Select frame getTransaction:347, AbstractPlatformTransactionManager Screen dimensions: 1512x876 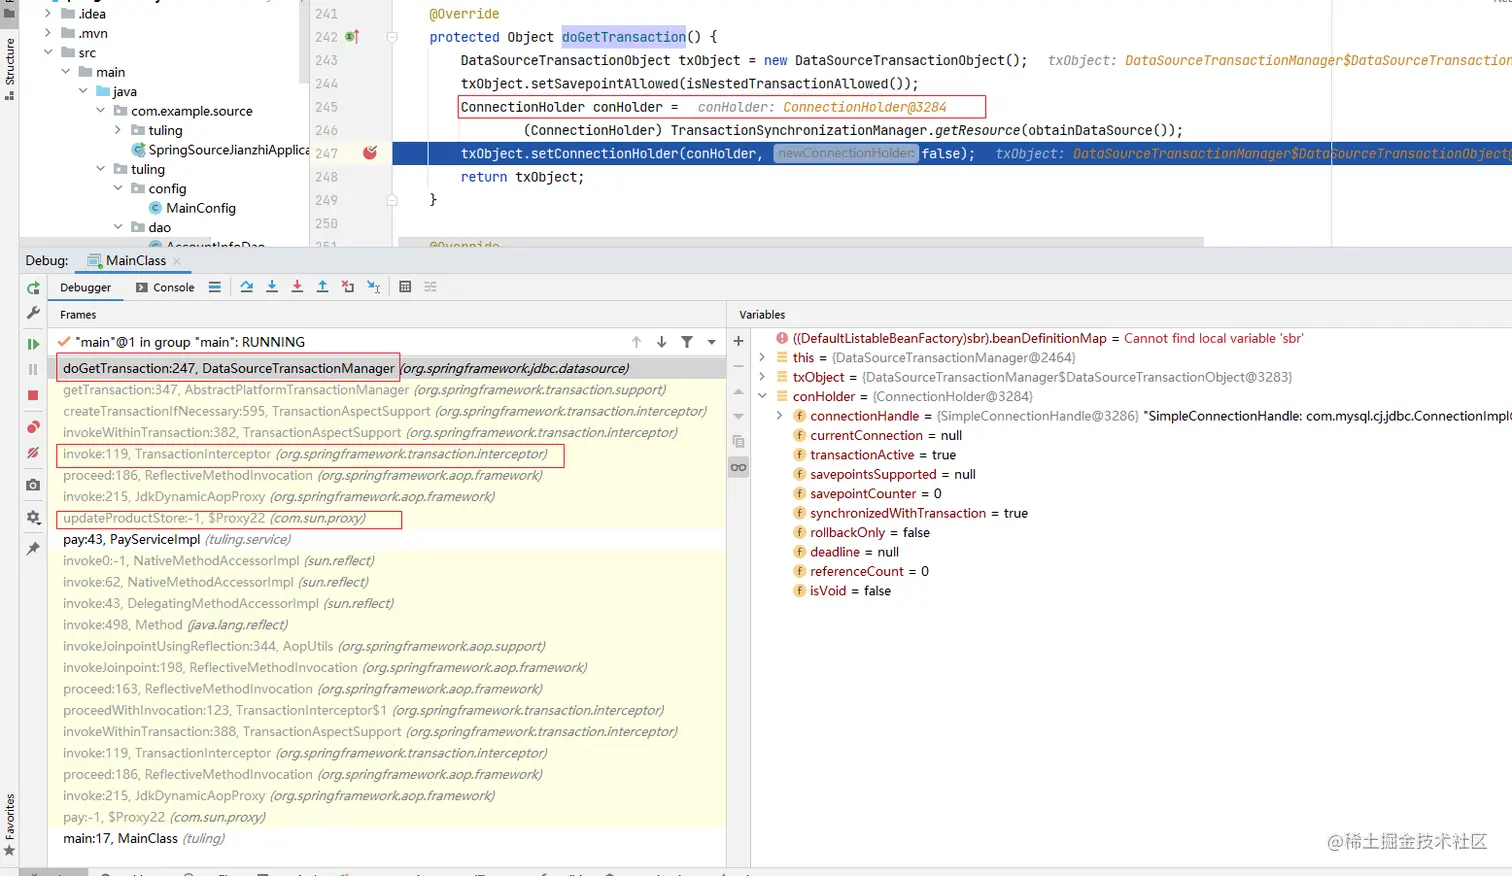click(x=387, y=390)
